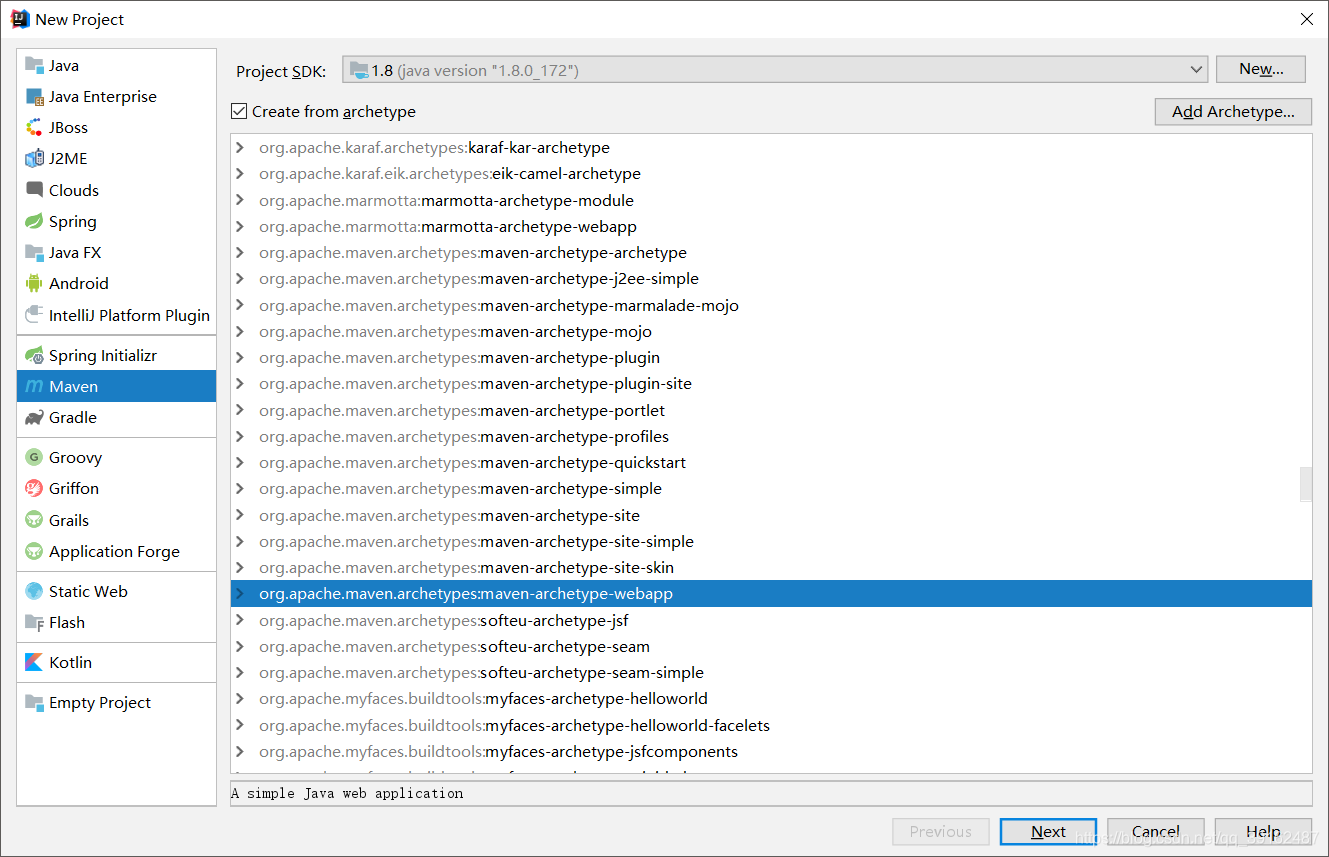Image resolution: width=1329 pixels, height=857 pixels.
Task: Select maven-archetype-plugin-site row
Action: pyautogui.click(x=770, y=383)
